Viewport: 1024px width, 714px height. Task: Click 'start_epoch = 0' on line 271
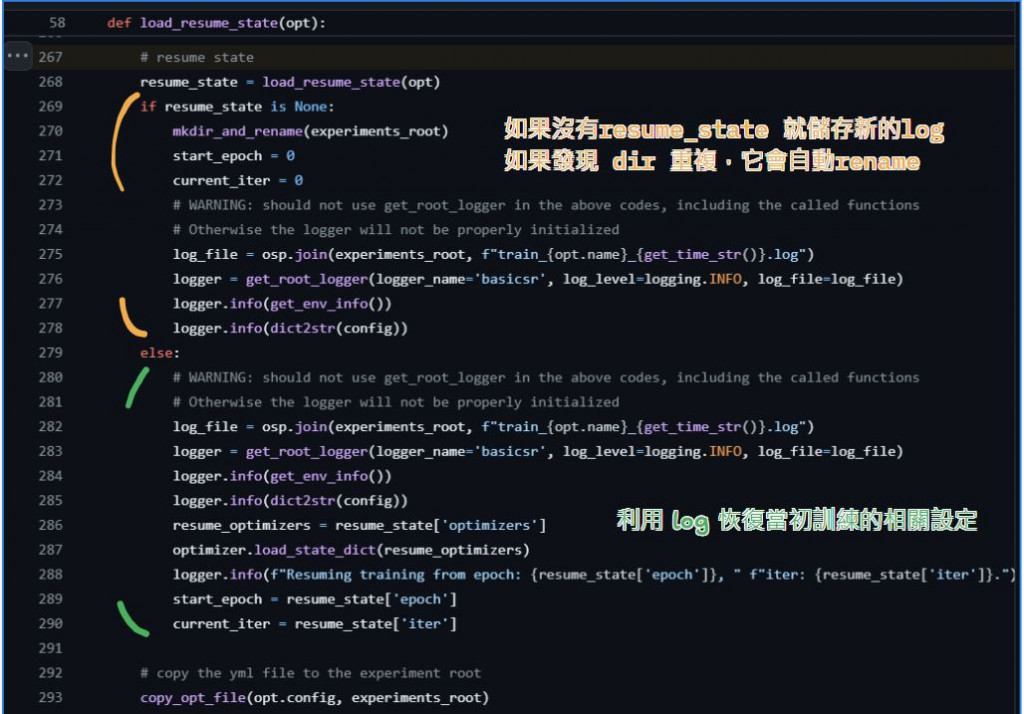(234, 156)
